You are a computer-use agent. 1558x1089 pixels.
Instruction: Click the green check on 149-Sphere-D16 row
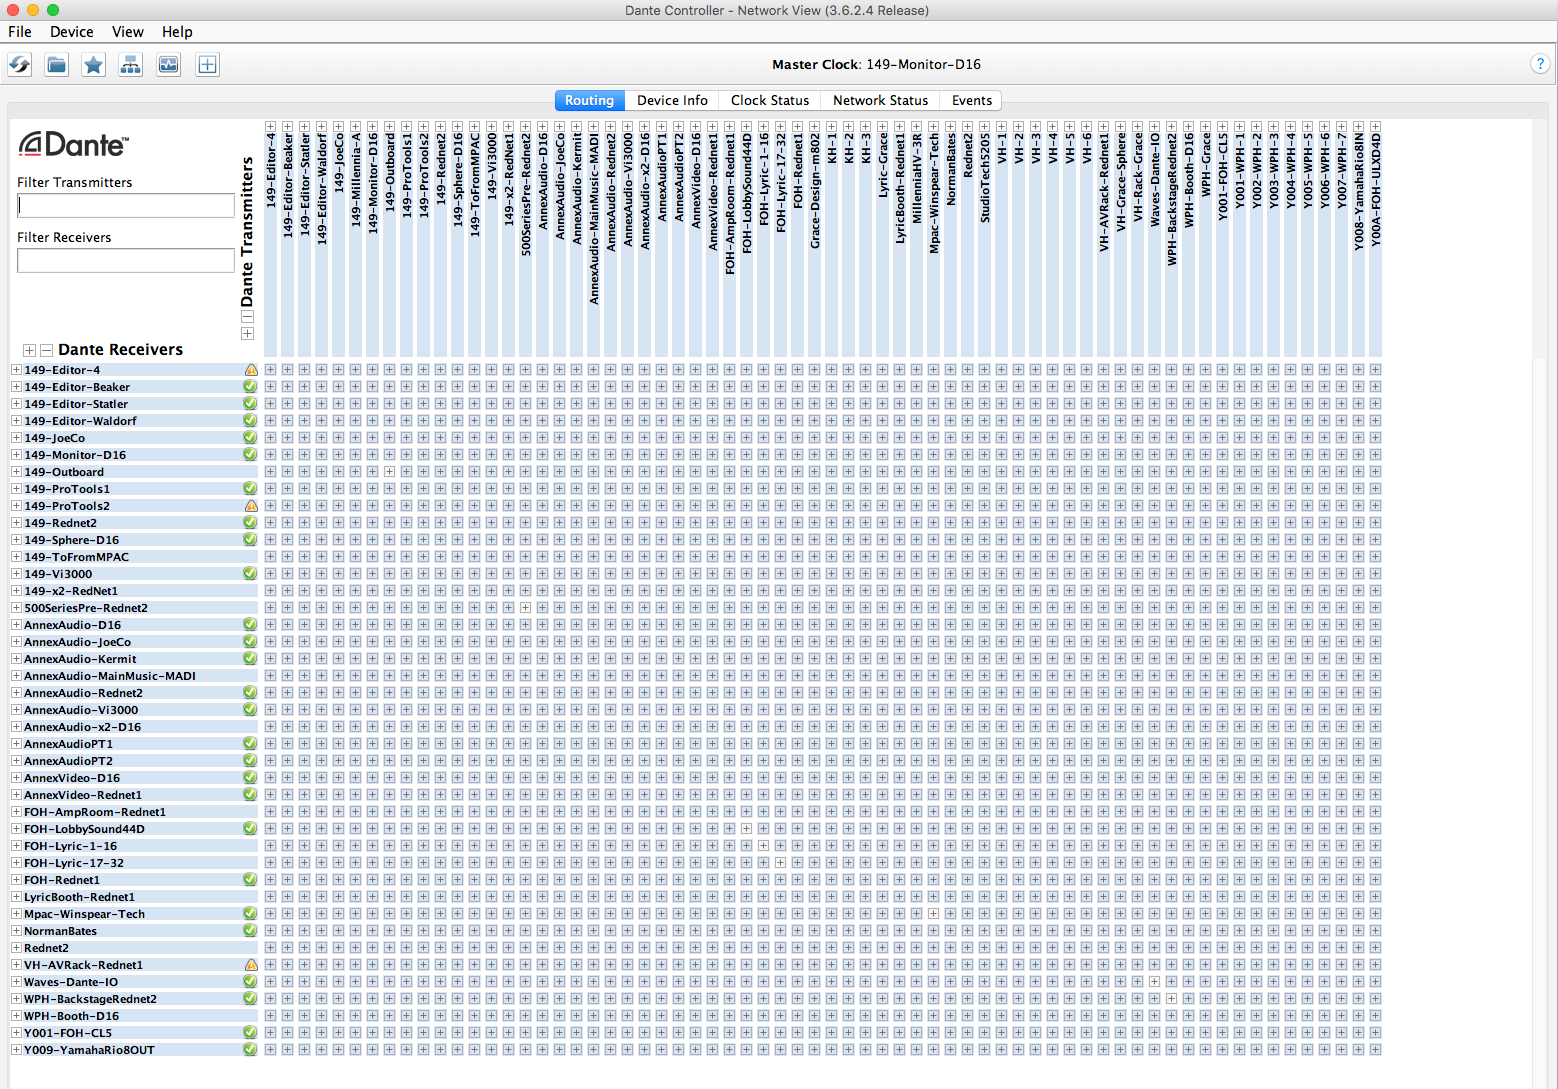[250, 540]
